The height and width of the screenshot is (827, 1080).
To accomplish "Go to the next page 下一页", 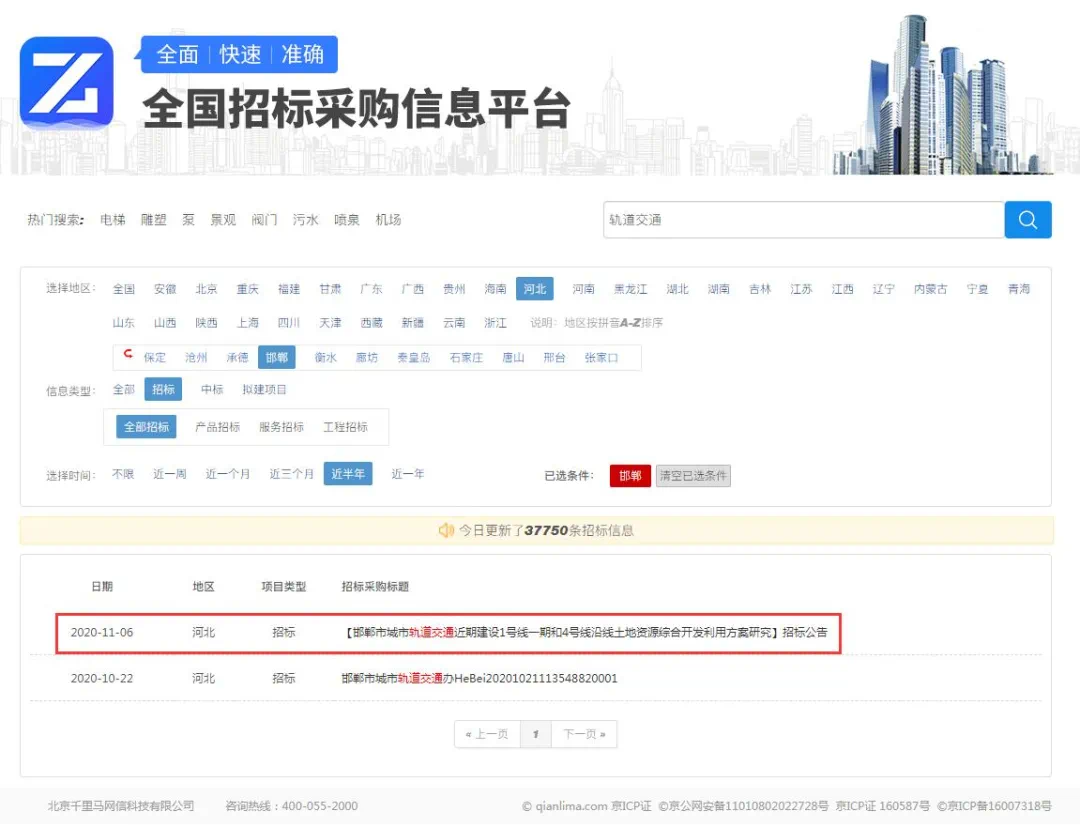I will 584,734.
